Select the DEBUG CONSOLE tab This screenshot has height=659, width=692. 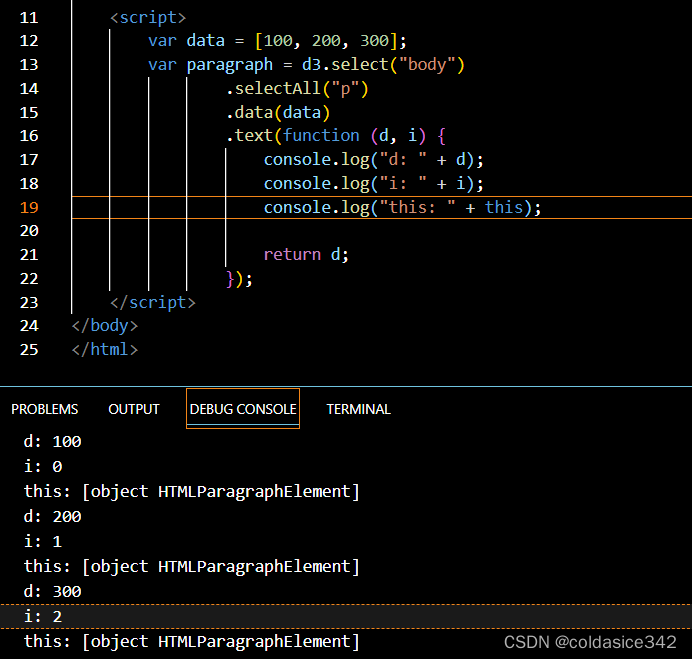tap(243, 409)
